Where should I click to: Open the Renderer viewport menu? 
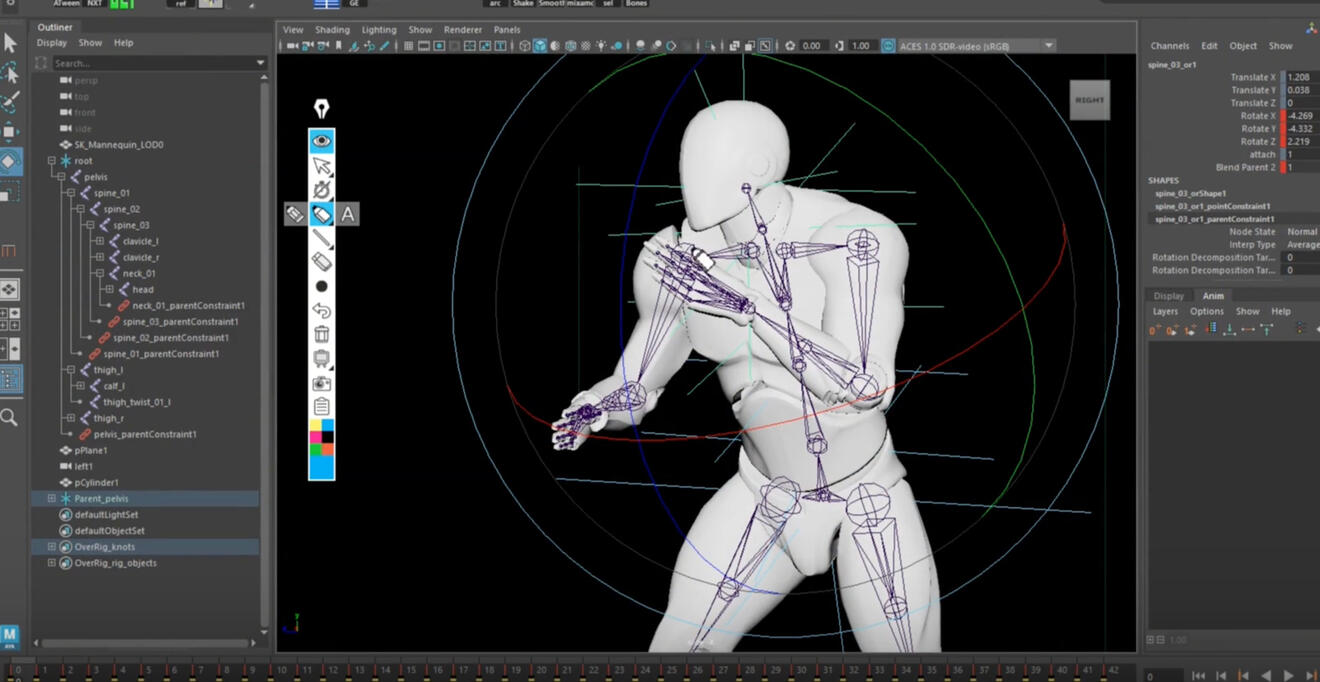click(462, 30)
